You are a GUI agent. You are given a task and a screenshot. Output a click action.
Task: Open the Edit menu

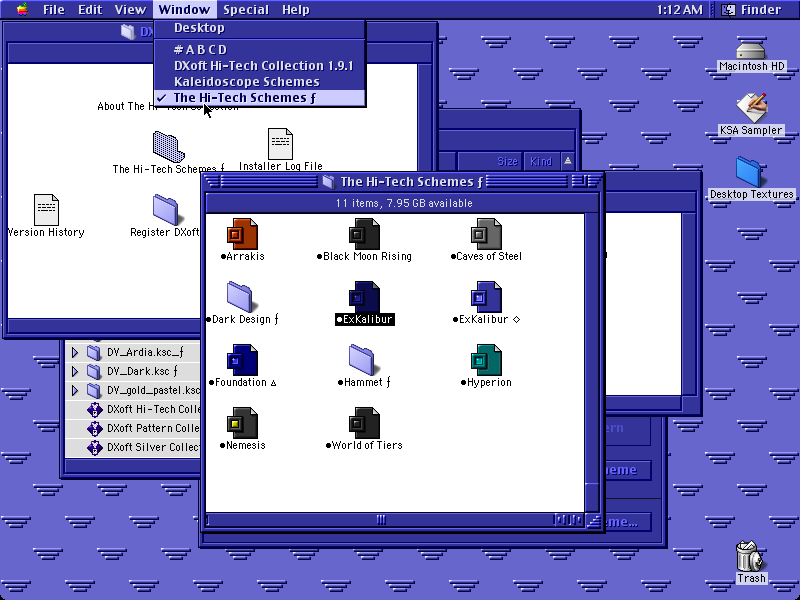coord(90,10)
